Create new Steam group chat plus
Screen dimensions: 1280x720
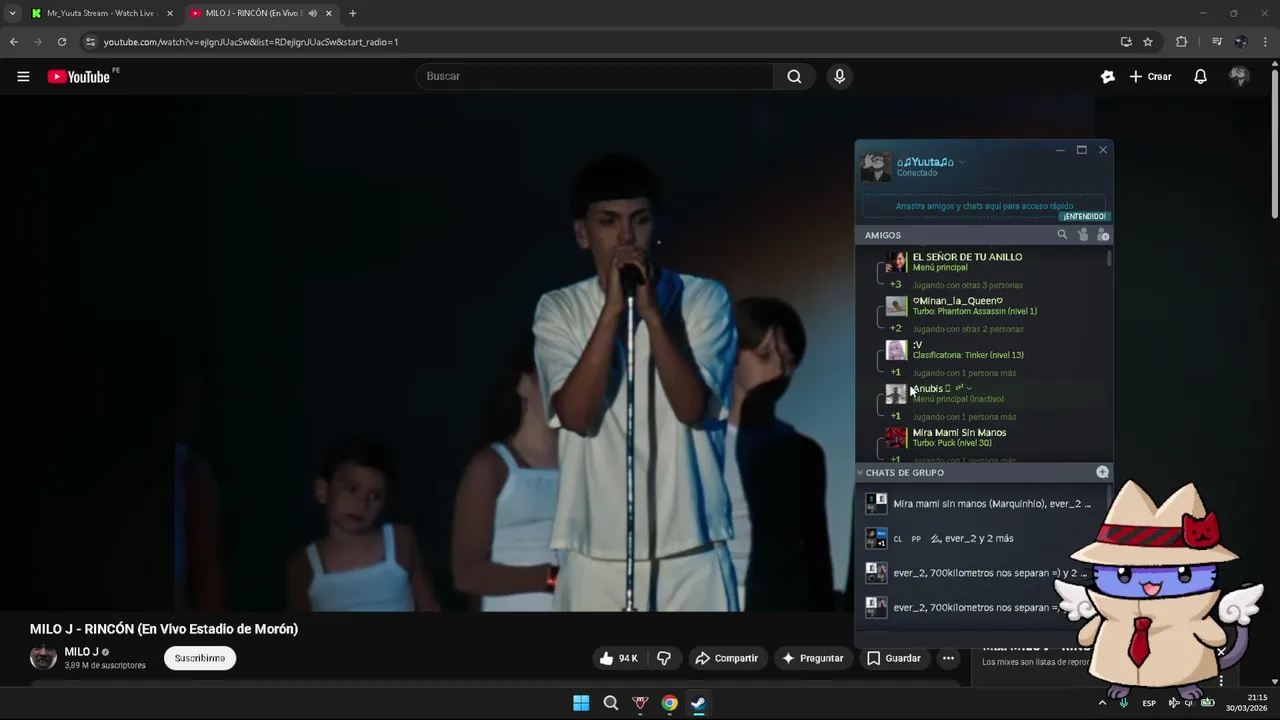[x=1102, y=472]
